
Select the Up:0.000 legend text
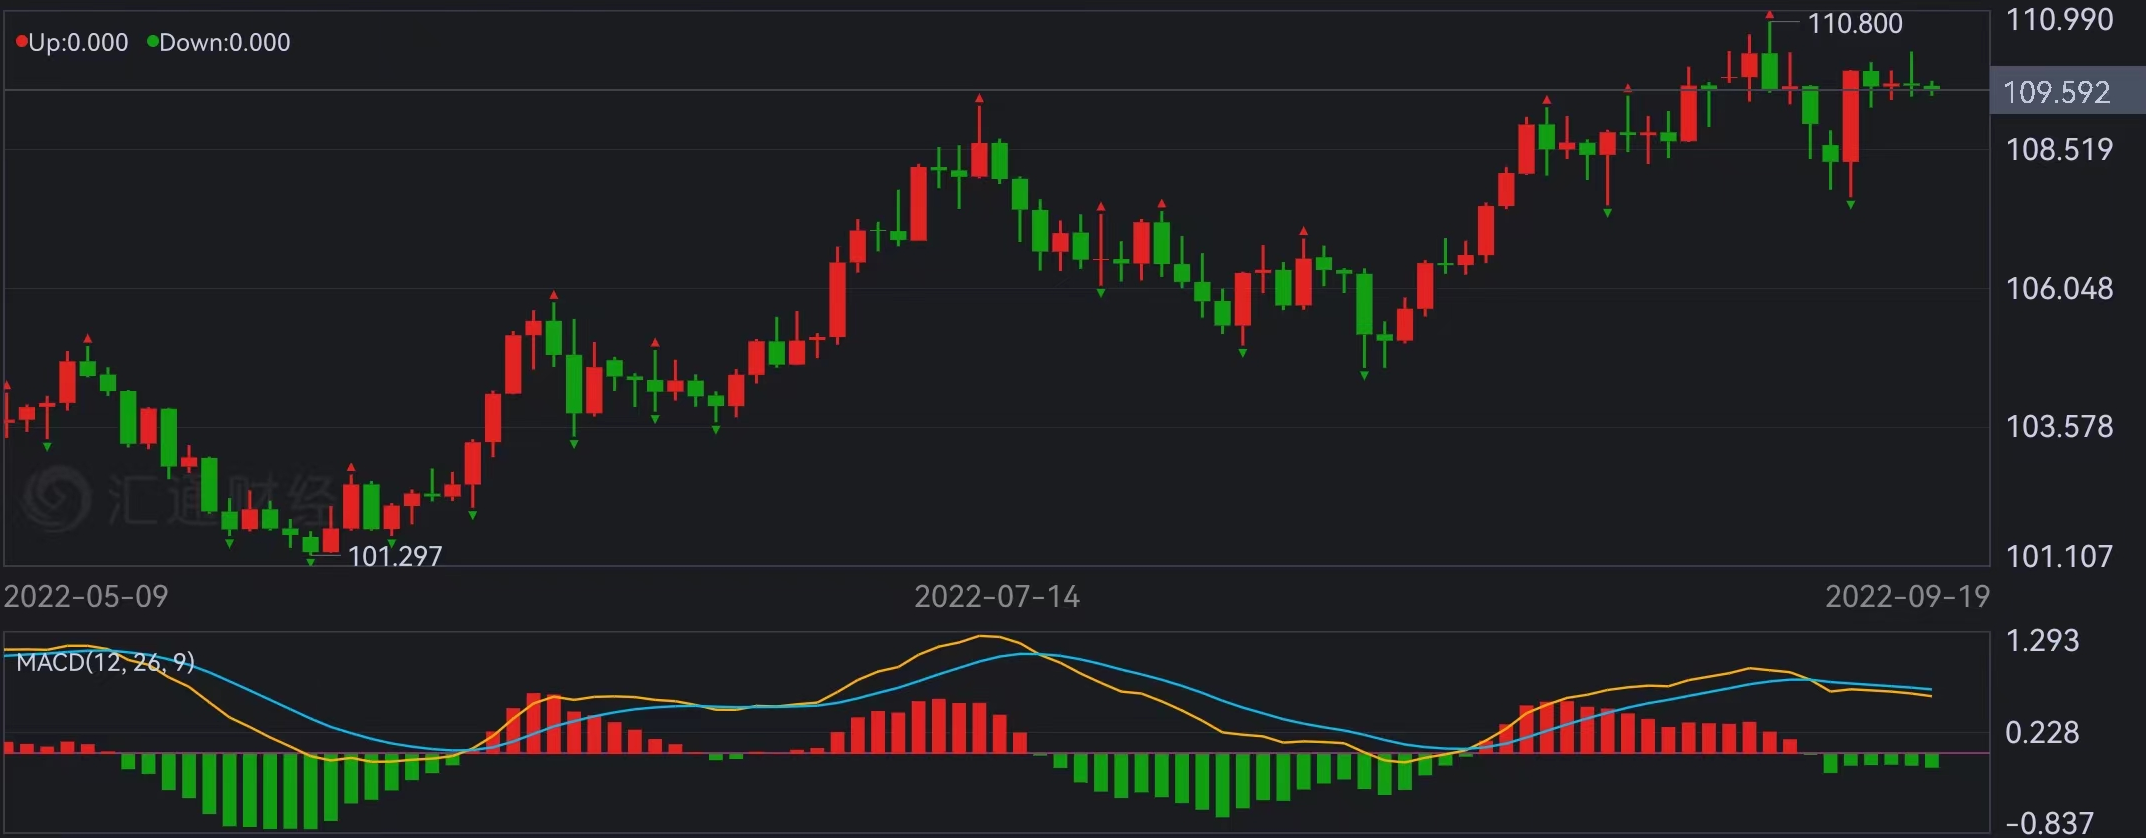click(78, 42)
